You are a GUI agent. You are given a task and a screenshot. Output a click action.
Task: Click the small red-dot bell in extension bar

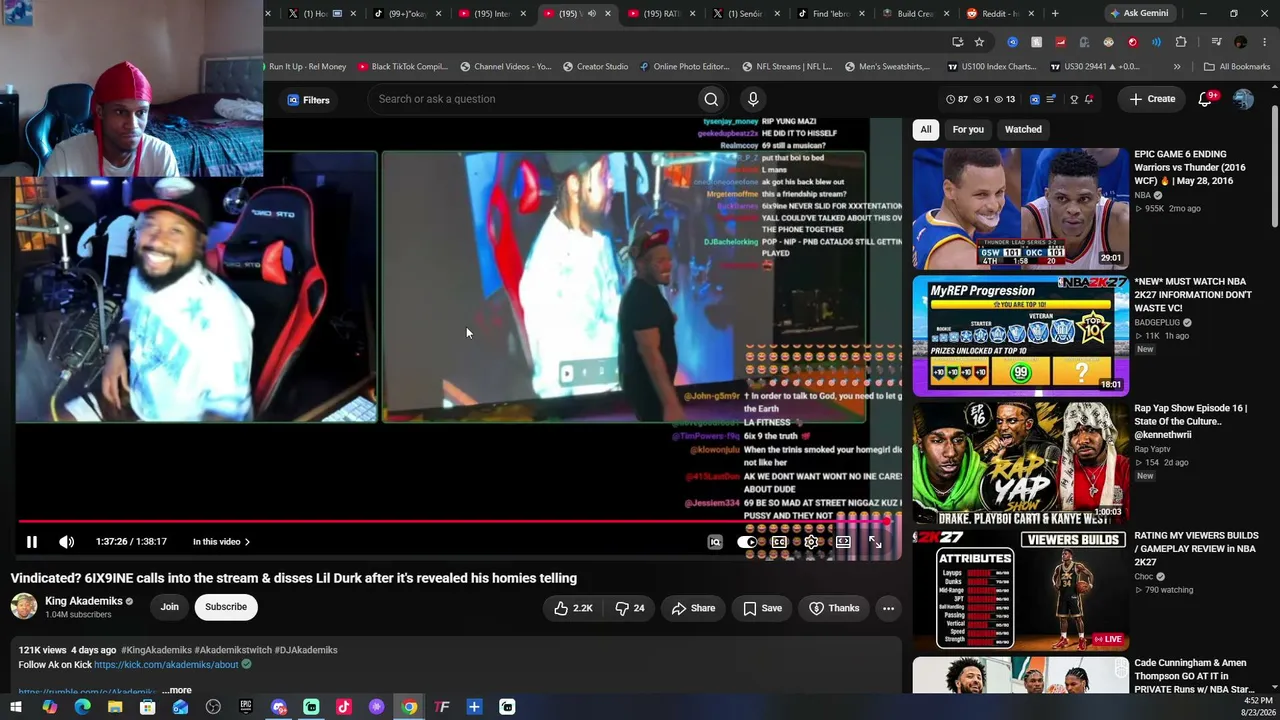coord(1089,99)
